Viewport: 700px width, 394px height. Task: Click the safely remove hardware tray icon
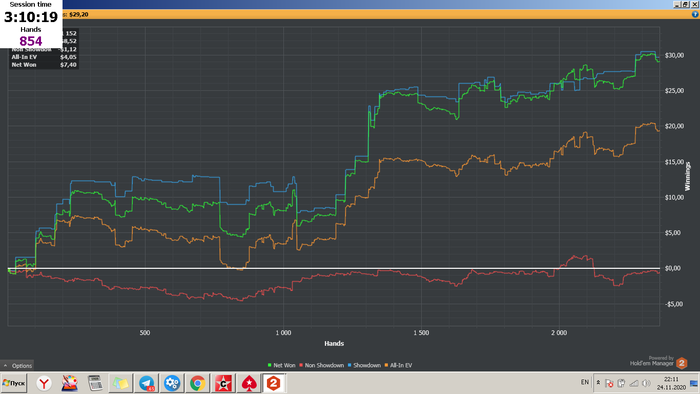click(621, 383)
